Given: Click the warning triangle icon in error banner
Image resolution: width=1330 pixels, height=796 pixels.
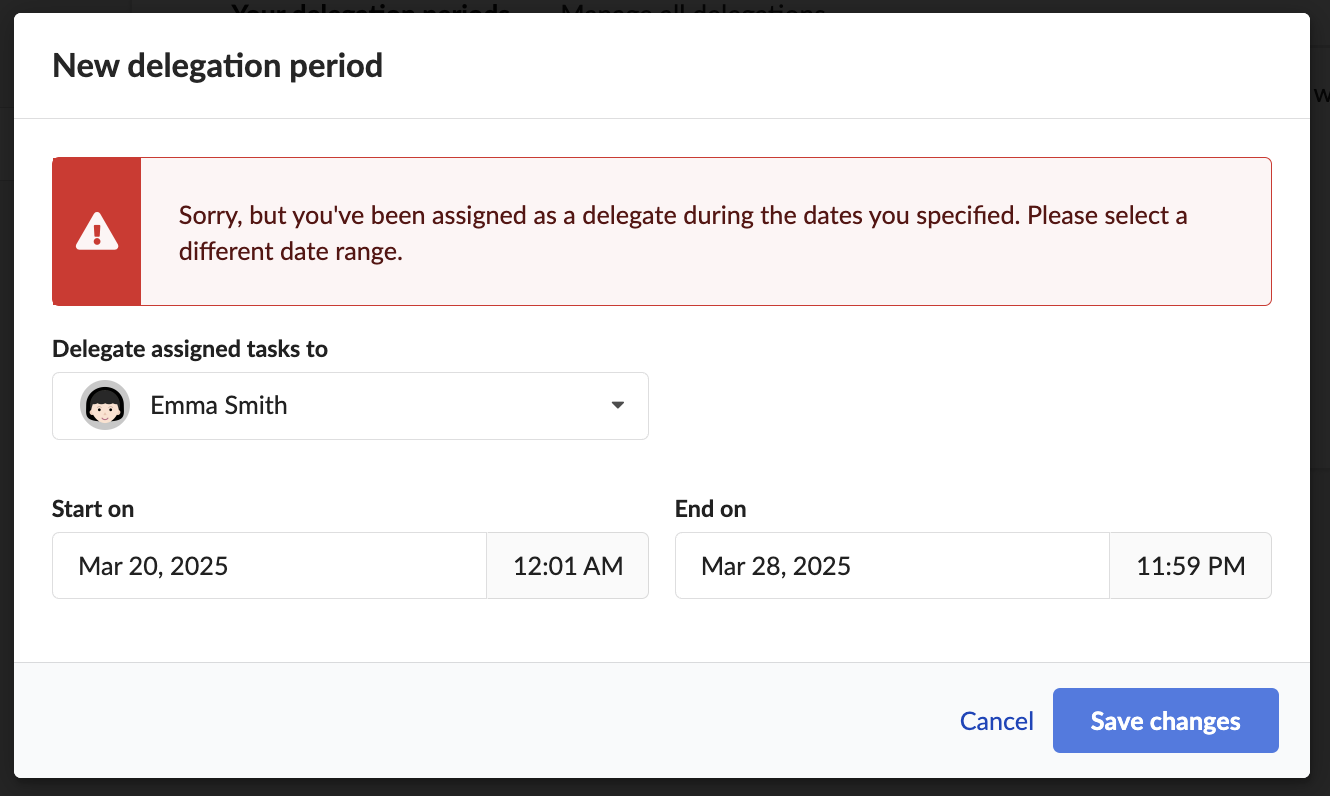Looking at the screenshot, I should coord(97,231).
